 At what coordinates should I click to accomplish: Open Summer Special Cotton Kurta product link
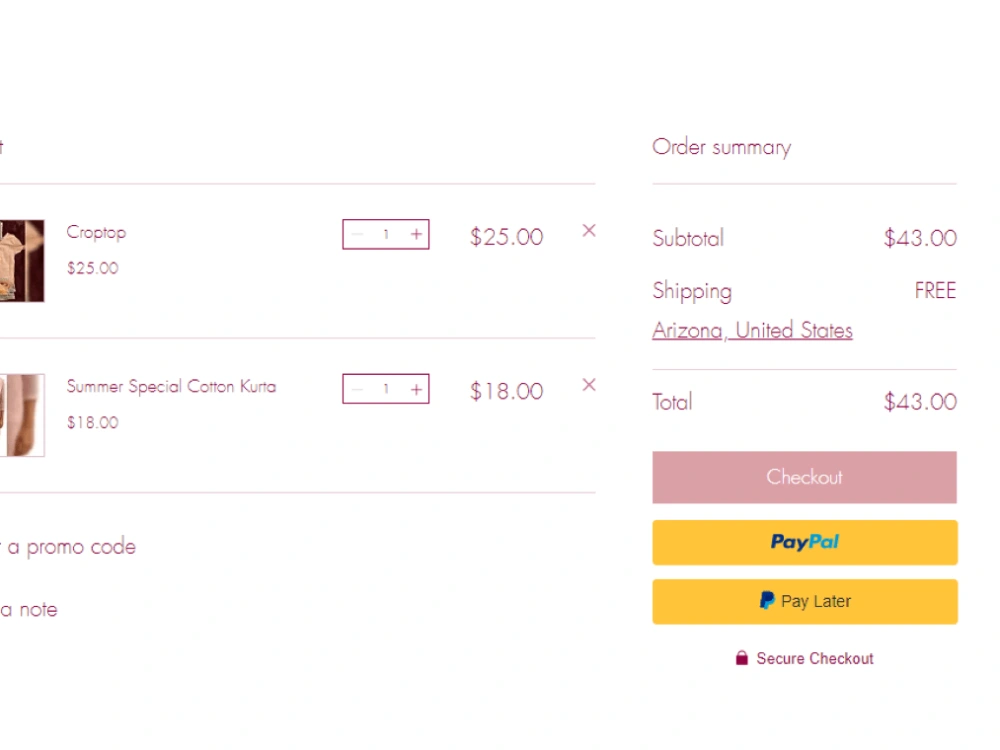coord(172,386)
